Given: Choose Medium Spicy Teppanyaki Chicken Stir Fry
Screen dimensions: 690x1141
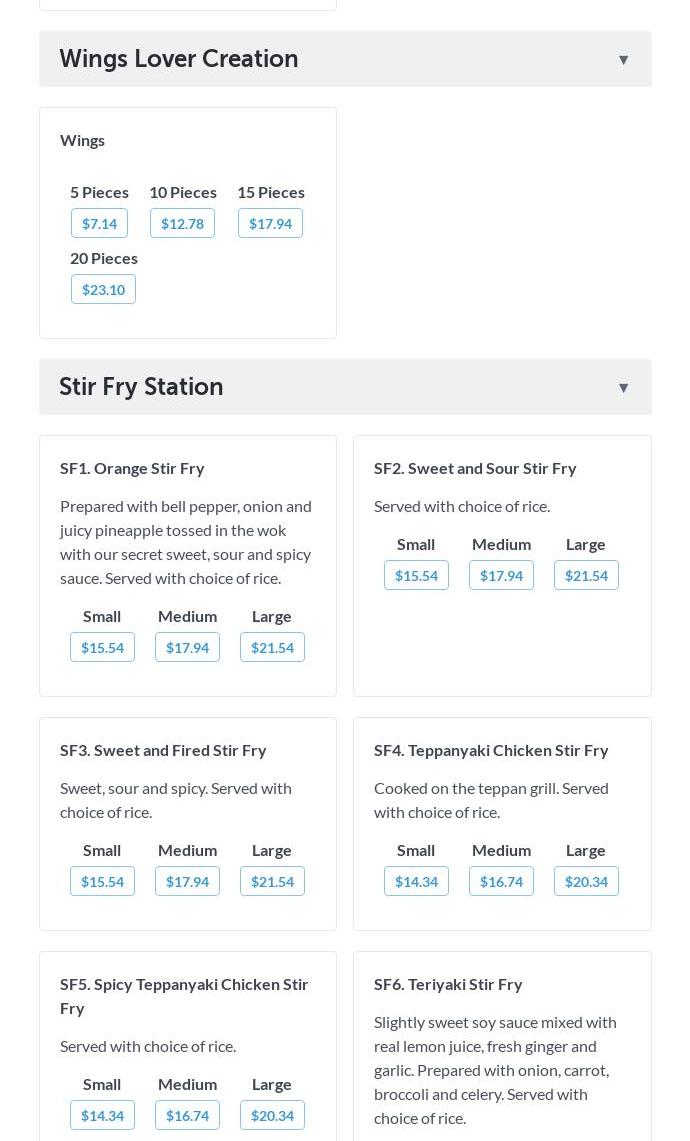Looking at the screenshot, I should coord(187,1116).
